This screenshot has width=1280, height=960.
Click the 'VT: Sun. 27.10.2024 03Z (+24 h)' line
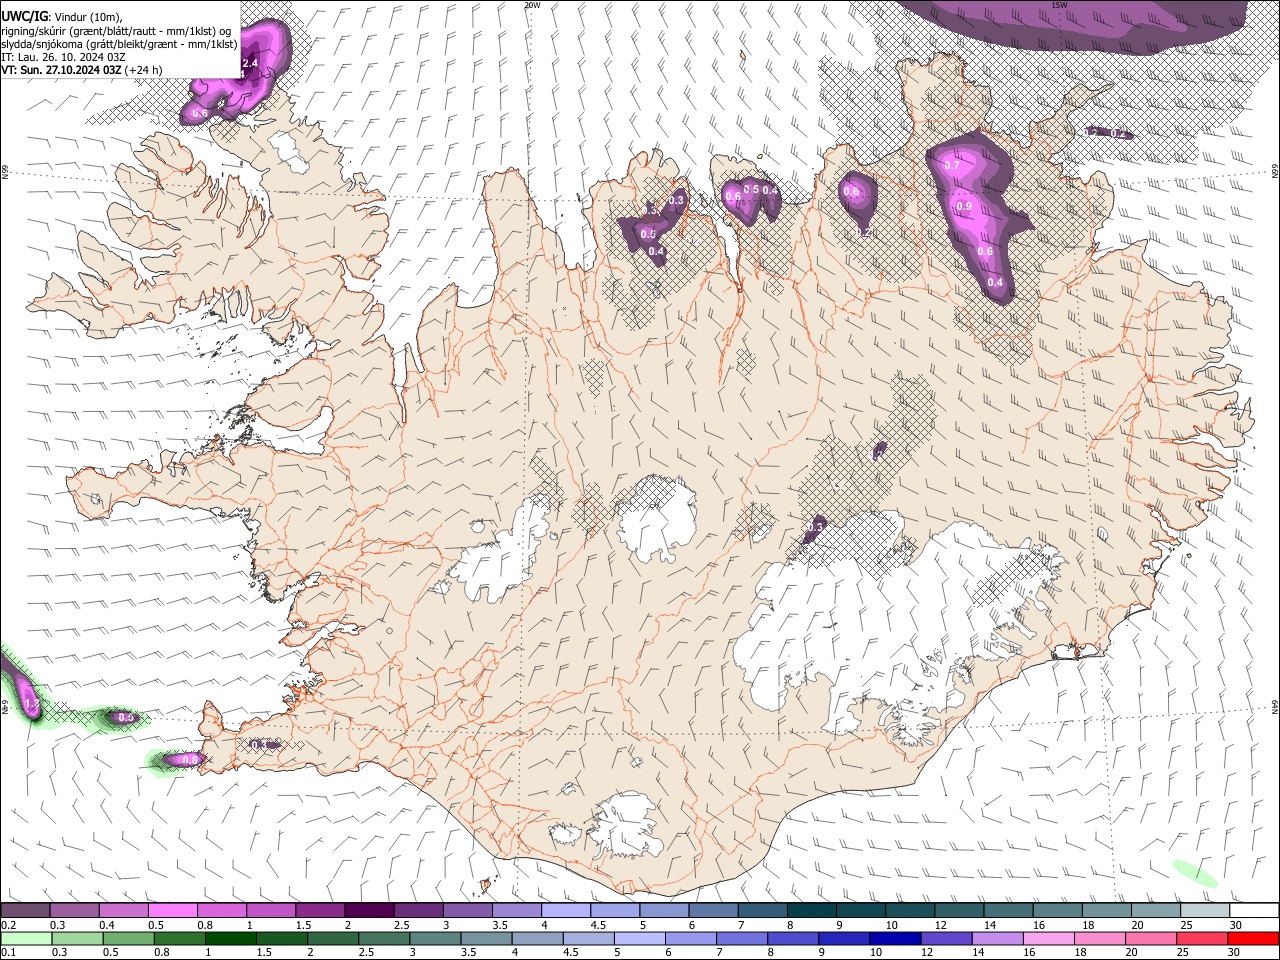tap(82, 70)
